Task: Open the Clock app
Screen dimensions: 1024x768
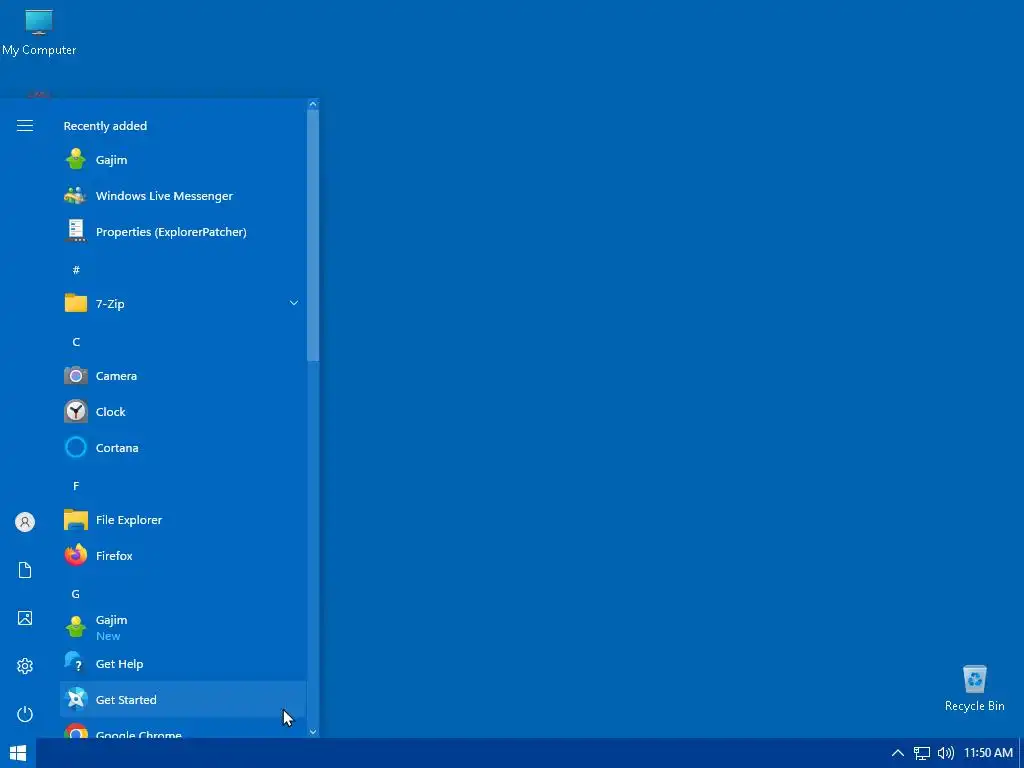Action: [183, 411]
